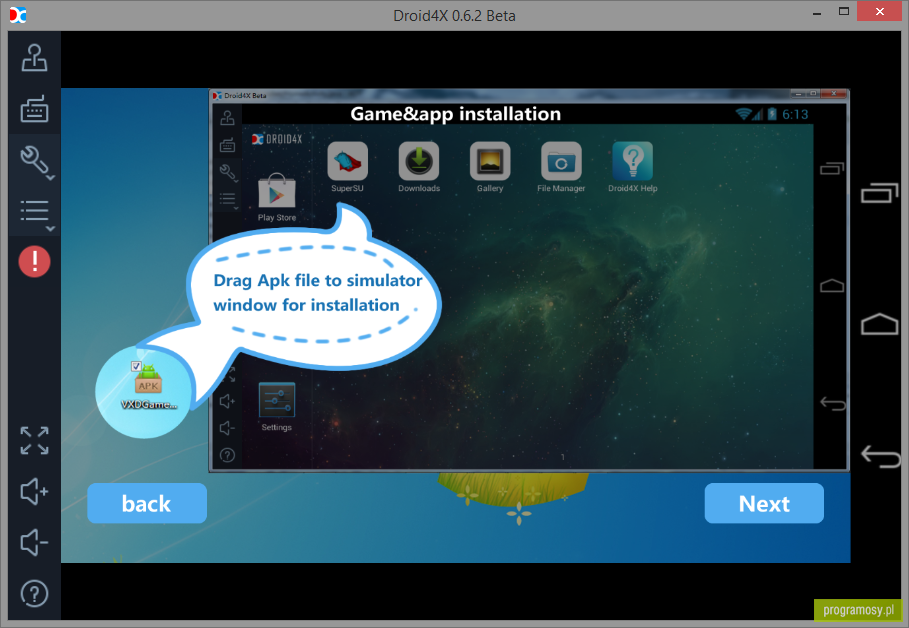Viewport: 909px width, 628px height.
Task: Increase volume with the speaker plus icon
Action: coord(34,492)
